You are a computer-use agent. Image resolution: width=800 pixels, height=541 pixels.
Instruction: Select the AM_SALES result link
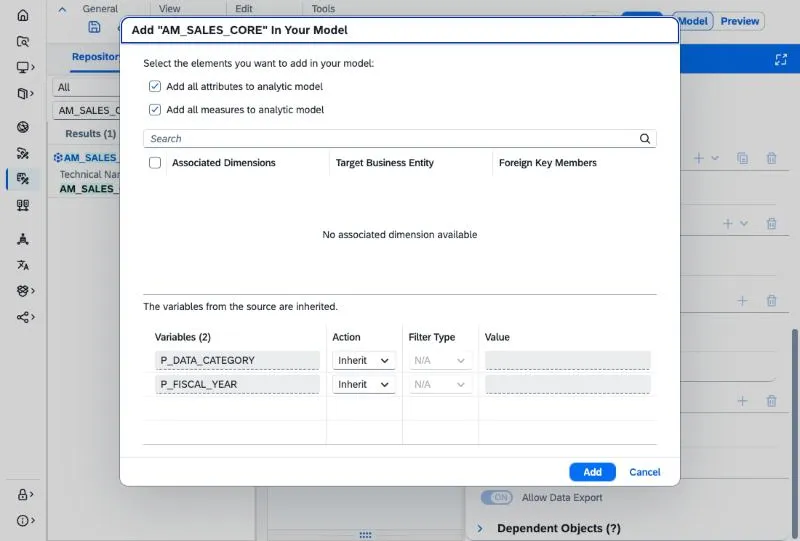point(91,158)
